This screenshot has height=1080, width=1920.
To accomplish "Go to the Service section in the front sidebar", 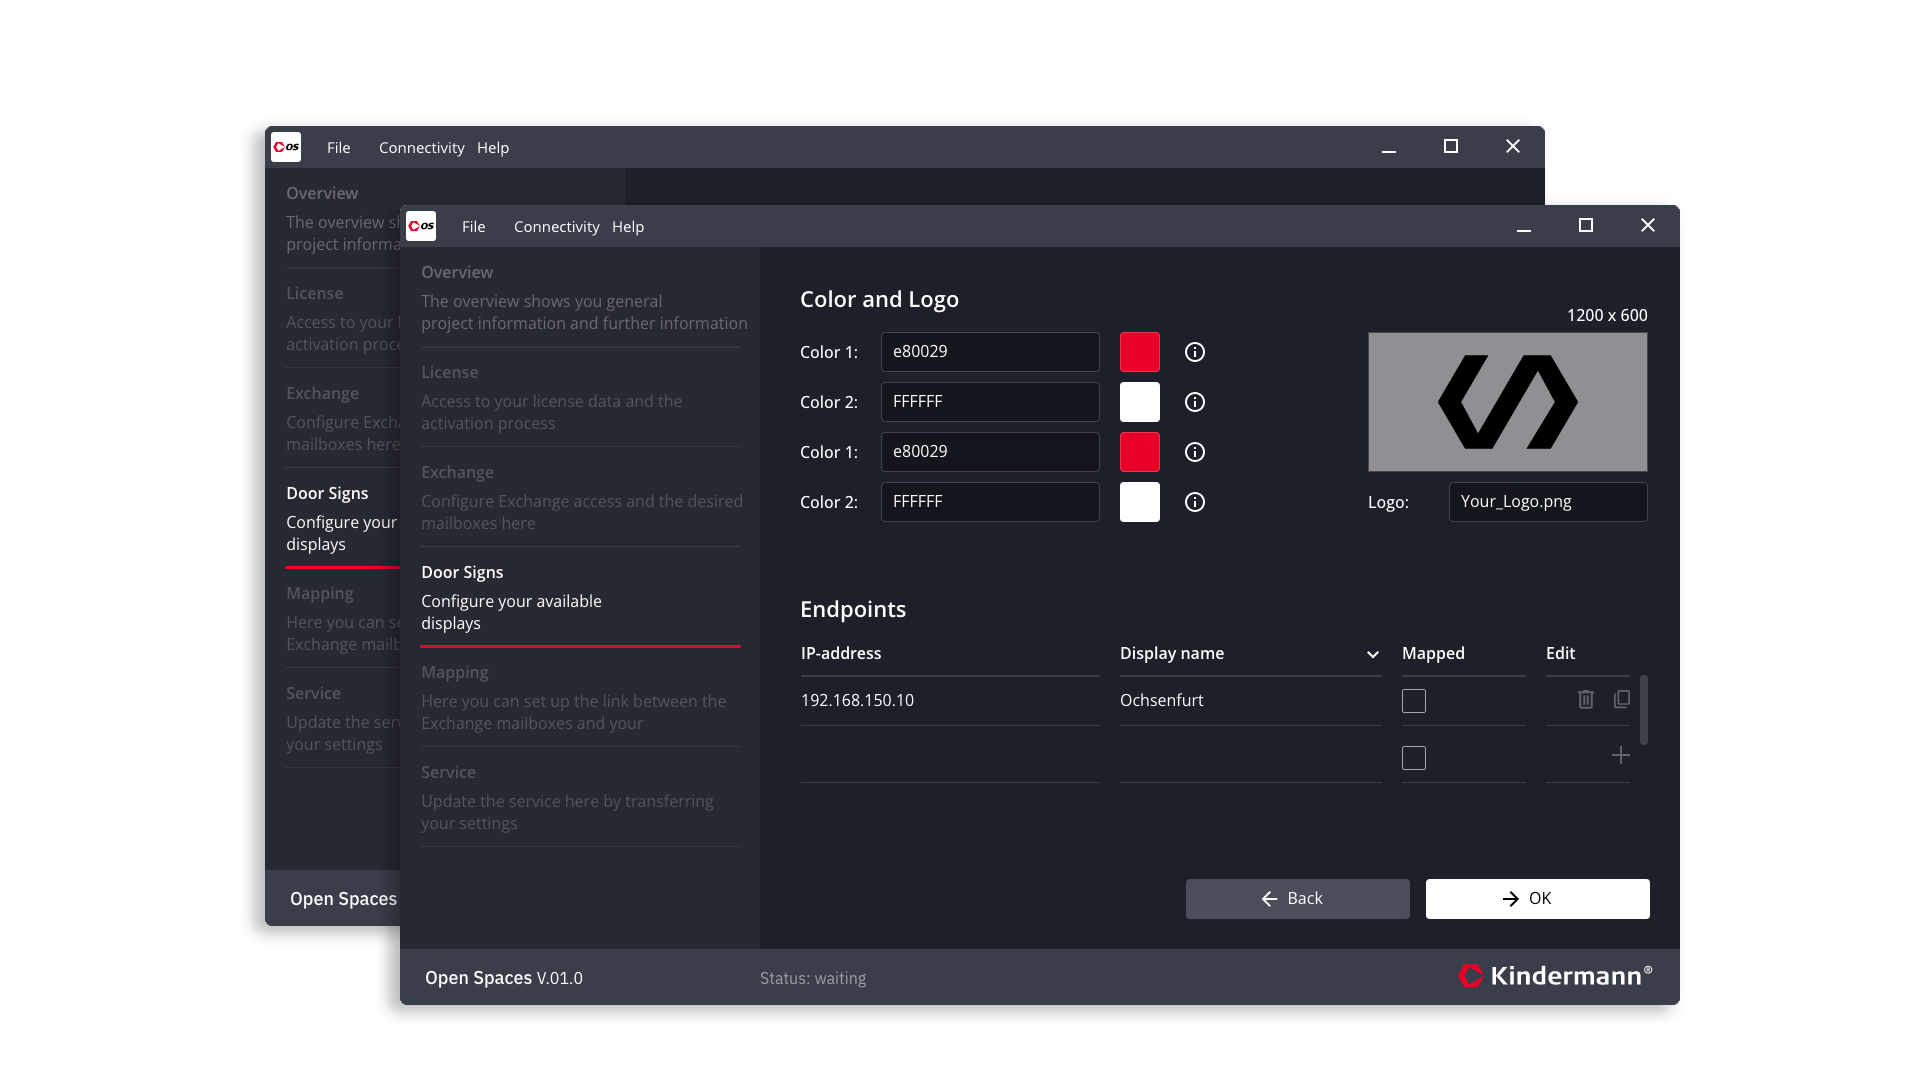I will [580, 798].
